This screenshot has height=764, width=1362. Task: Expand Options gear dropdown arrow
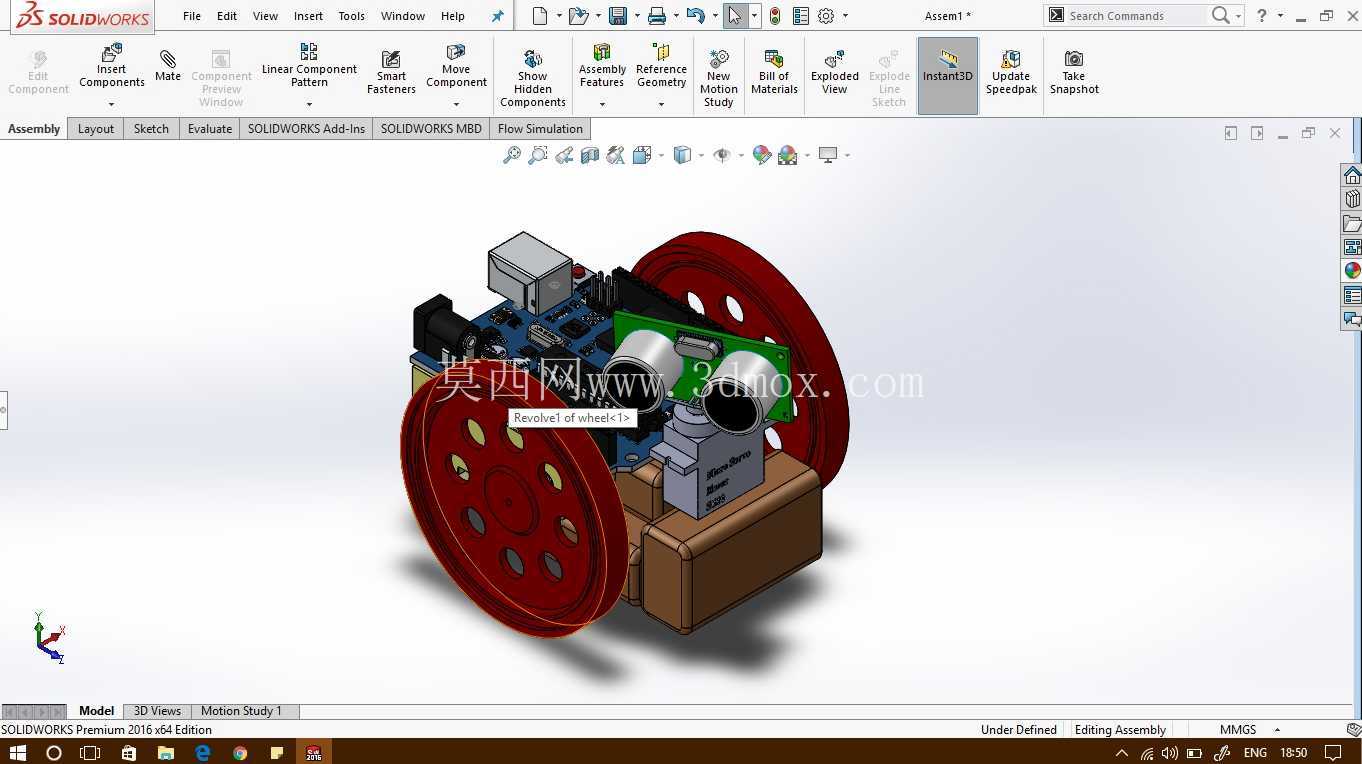[845, 16]
